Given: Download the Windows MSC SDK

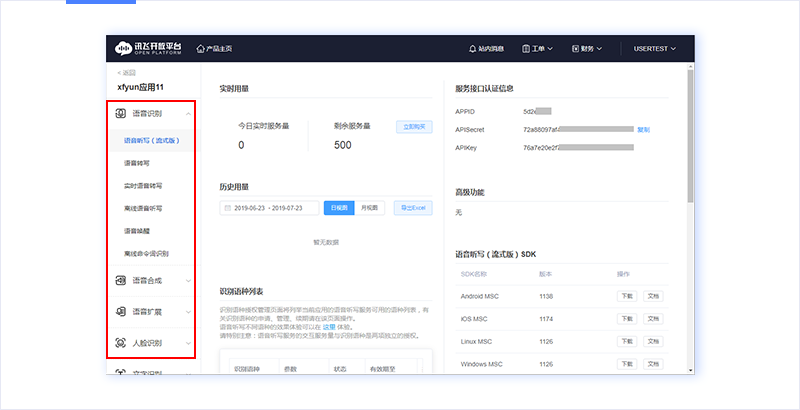Looking at the screenshot, I should (627, 364).
